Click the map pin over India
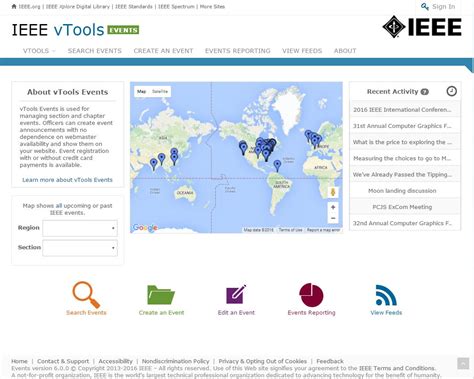This screenshot has height=379, width=474. click(154, 164)
